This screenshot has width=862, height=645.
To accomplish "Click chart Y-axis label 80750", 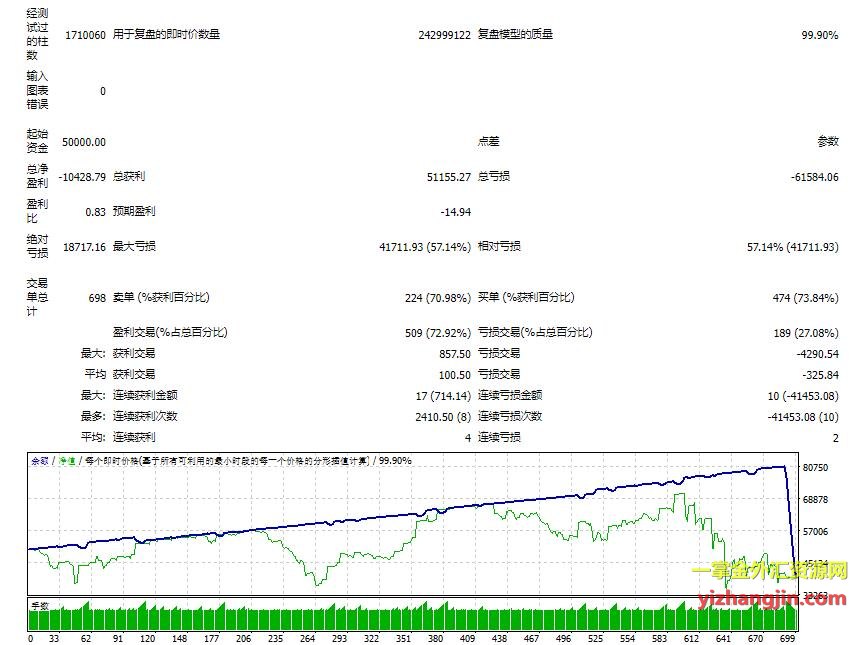I will coord(815,467).
